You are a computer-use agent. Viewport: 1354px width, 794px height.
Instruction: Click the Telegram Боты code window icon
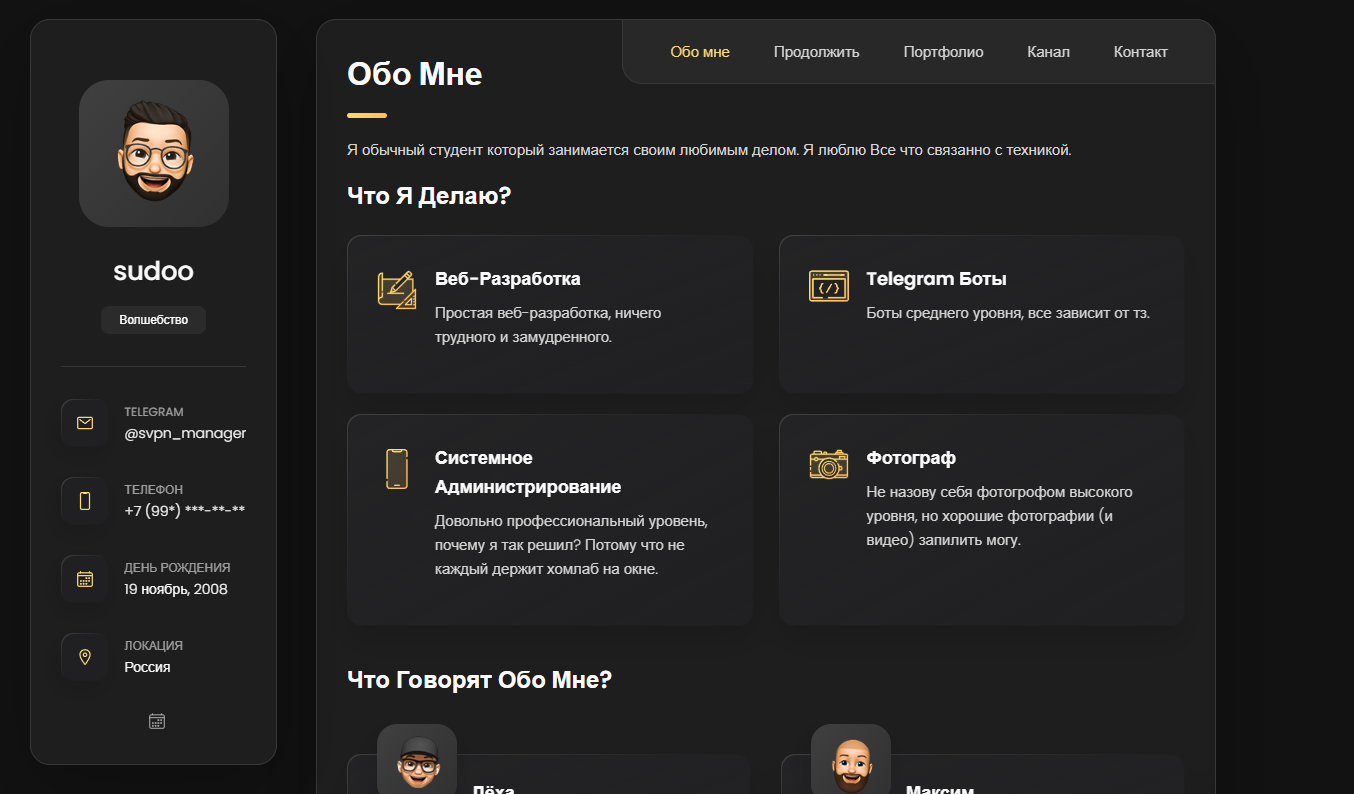(x=828, y=287)
